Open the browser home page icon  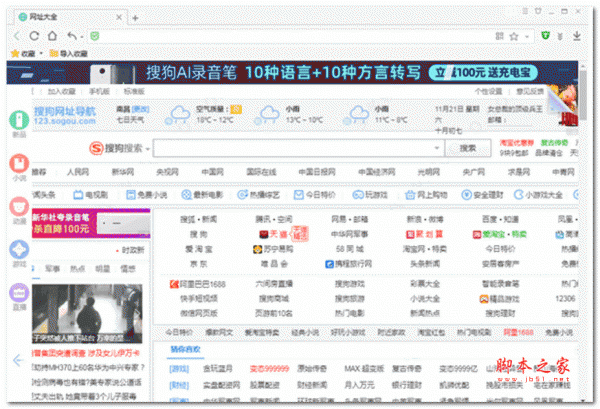coord(52,36)
